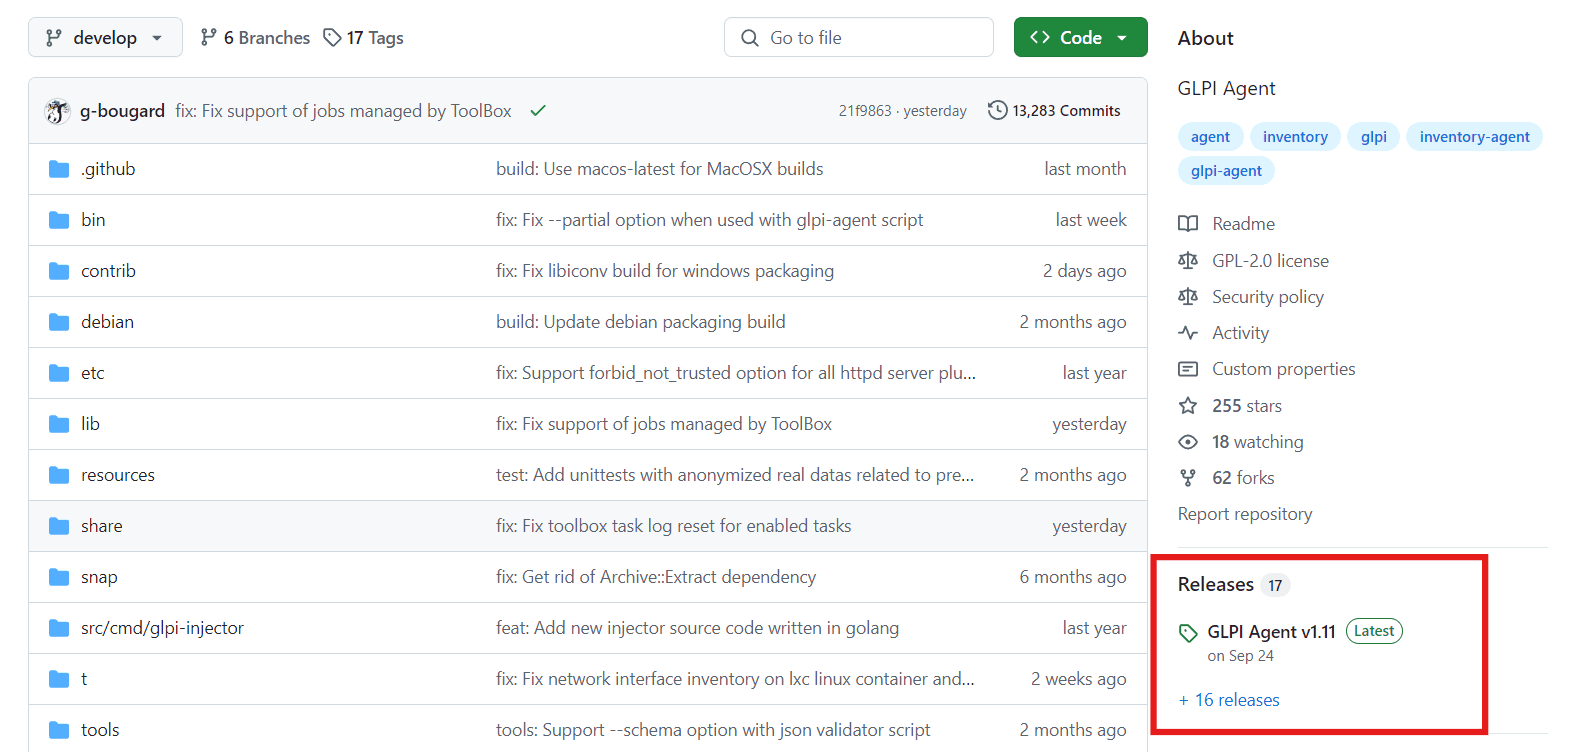Open the share directory name
Viewport: 1582px width, 752px height.
point(102,526)
